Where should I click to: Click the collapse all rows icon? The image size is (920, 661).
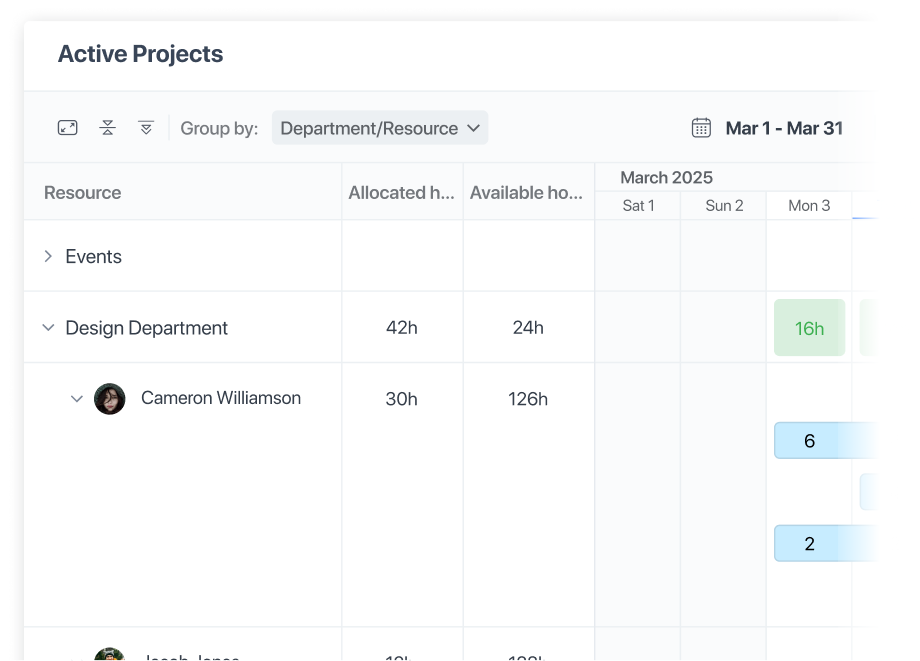[108, 128]
